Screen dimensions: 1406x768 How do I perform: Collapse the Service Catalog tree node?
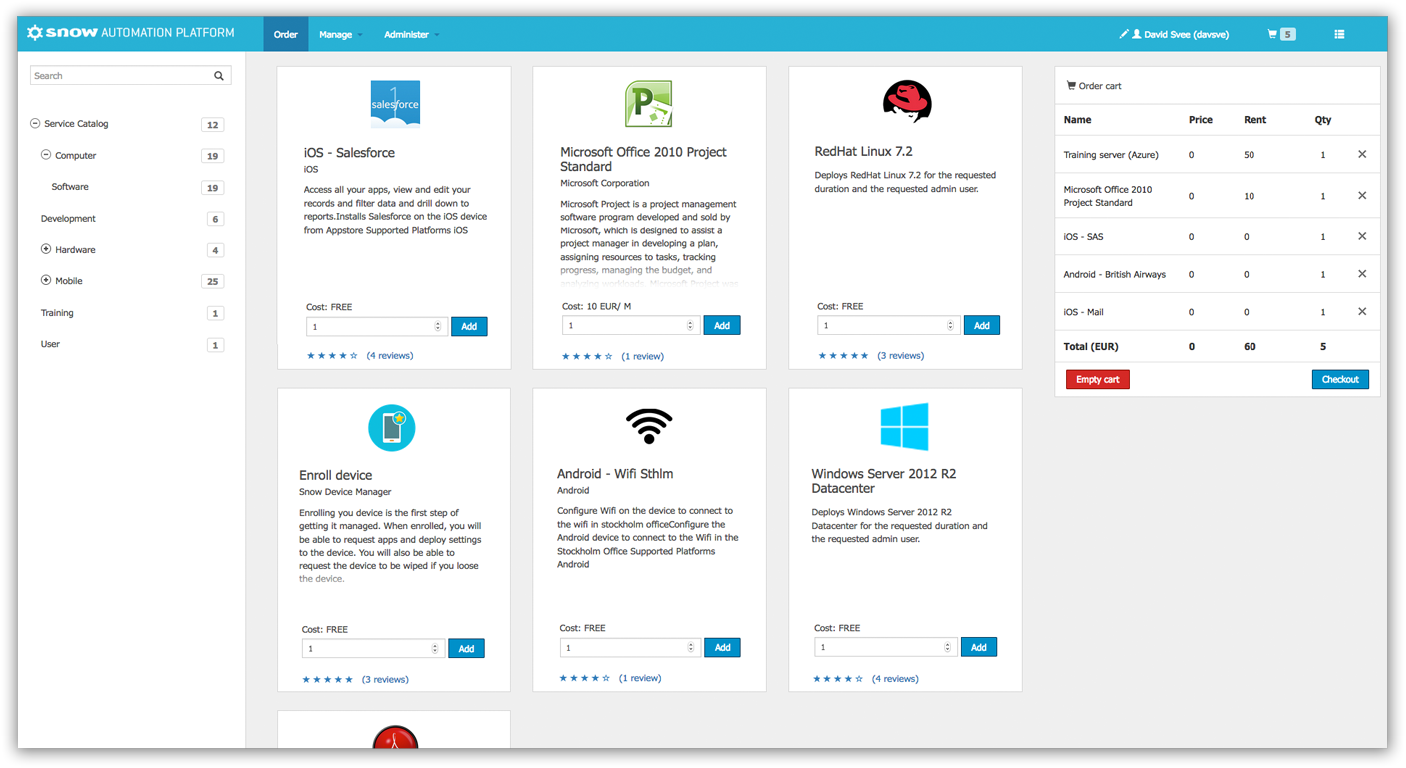[x=35, y=124]
